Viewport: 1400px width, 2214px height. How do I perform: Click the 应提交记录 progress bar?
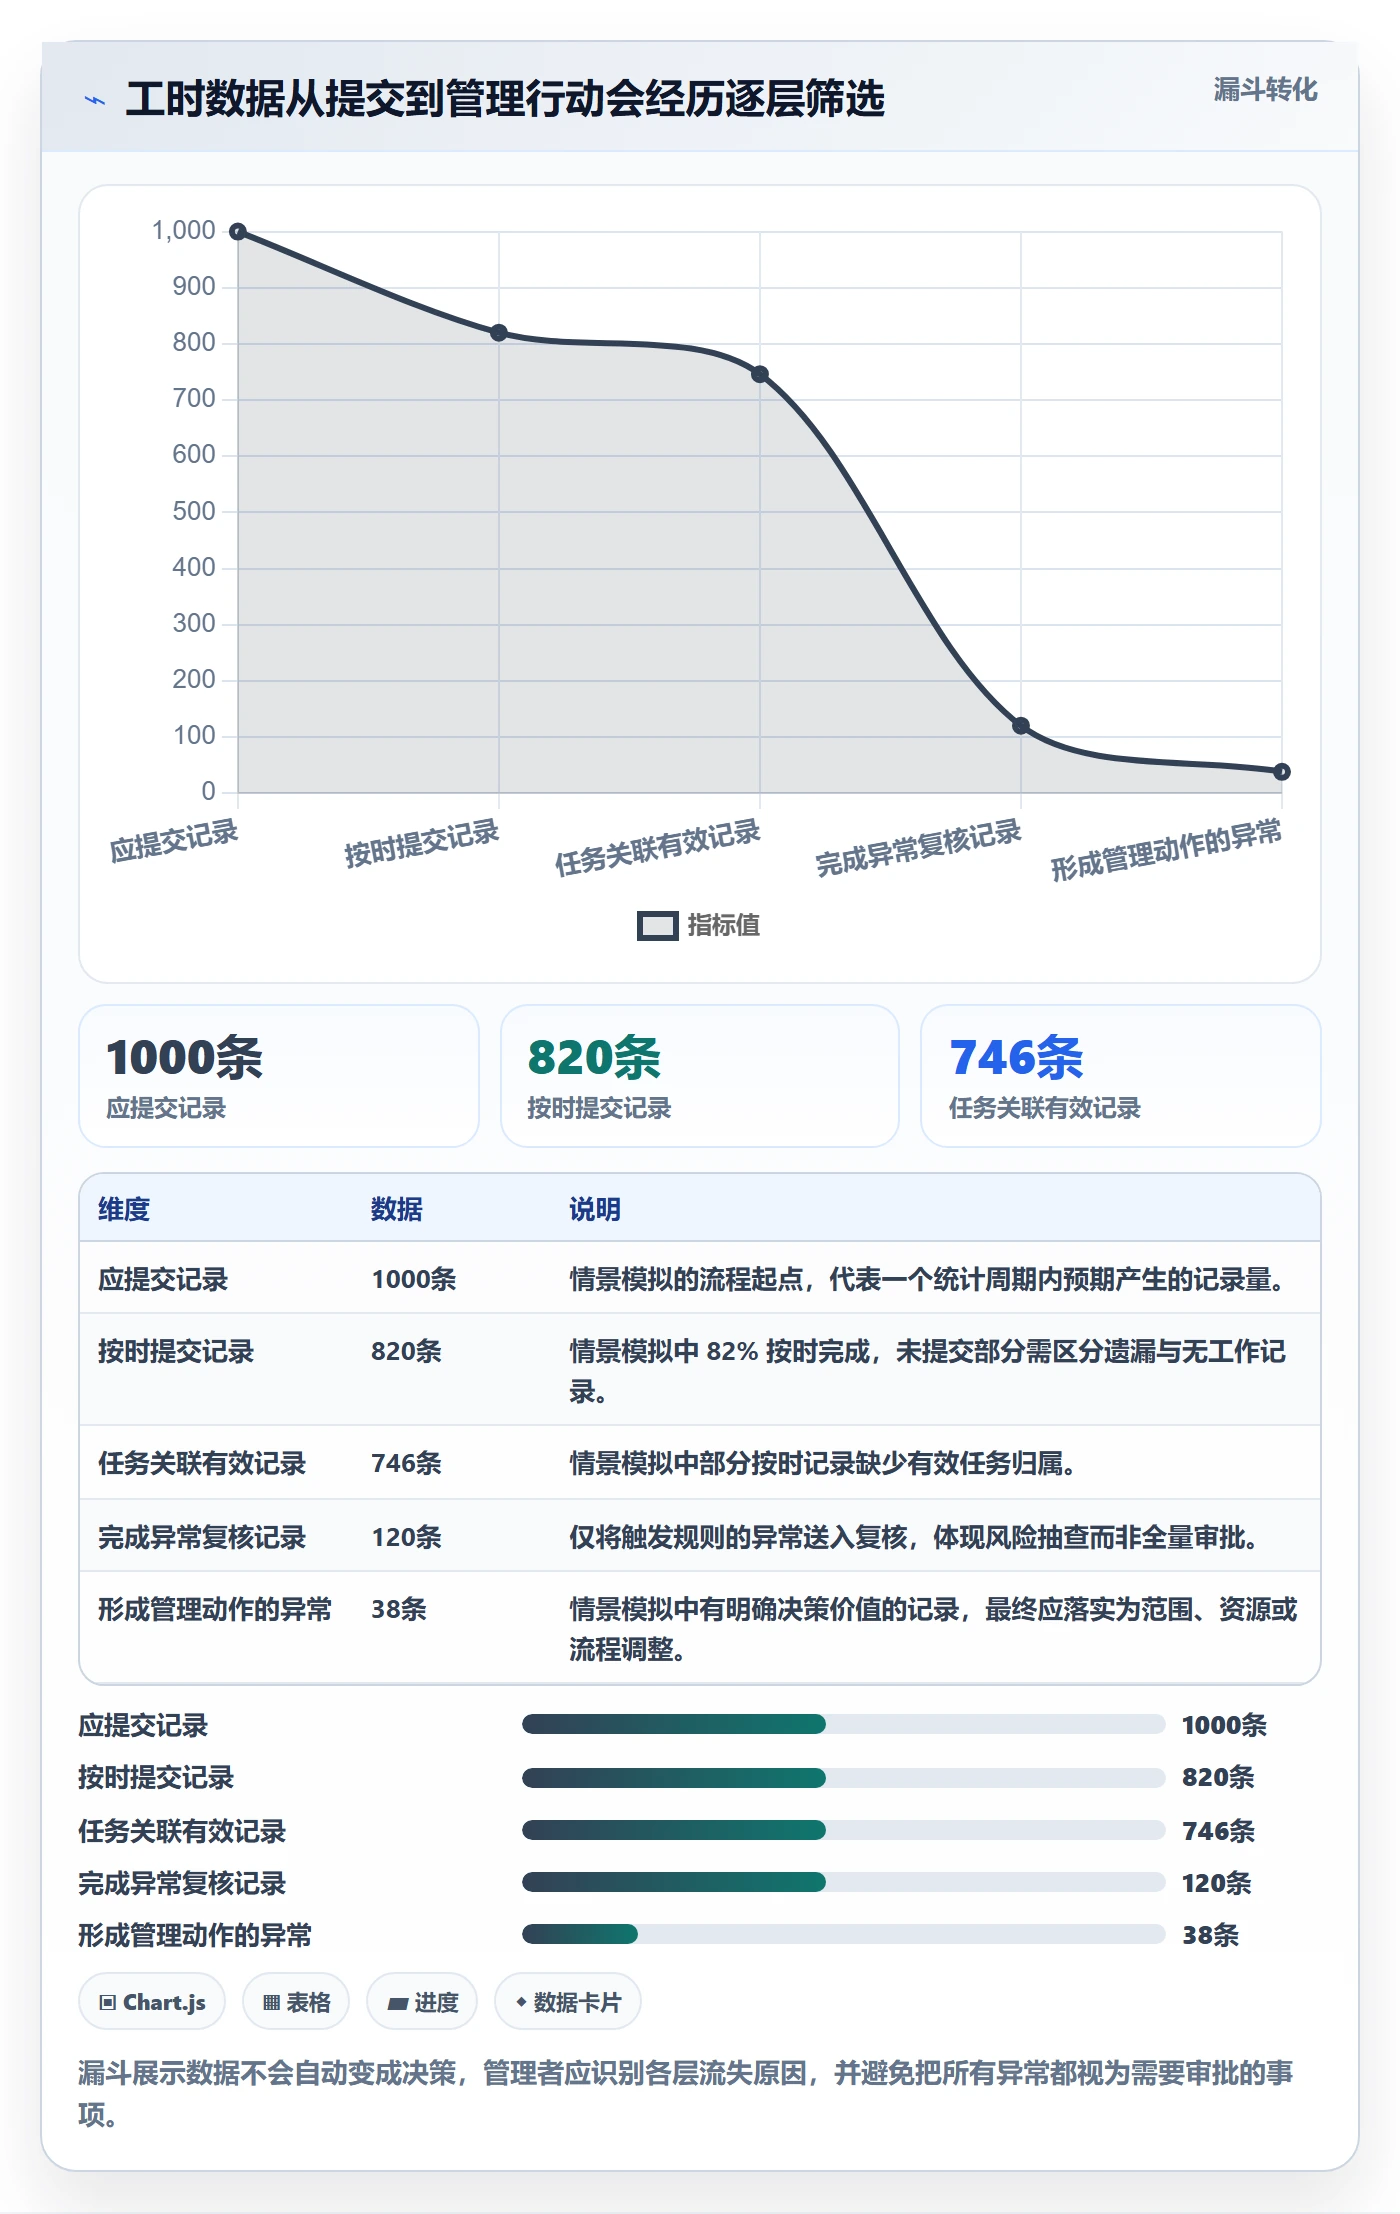(843, 1724)
